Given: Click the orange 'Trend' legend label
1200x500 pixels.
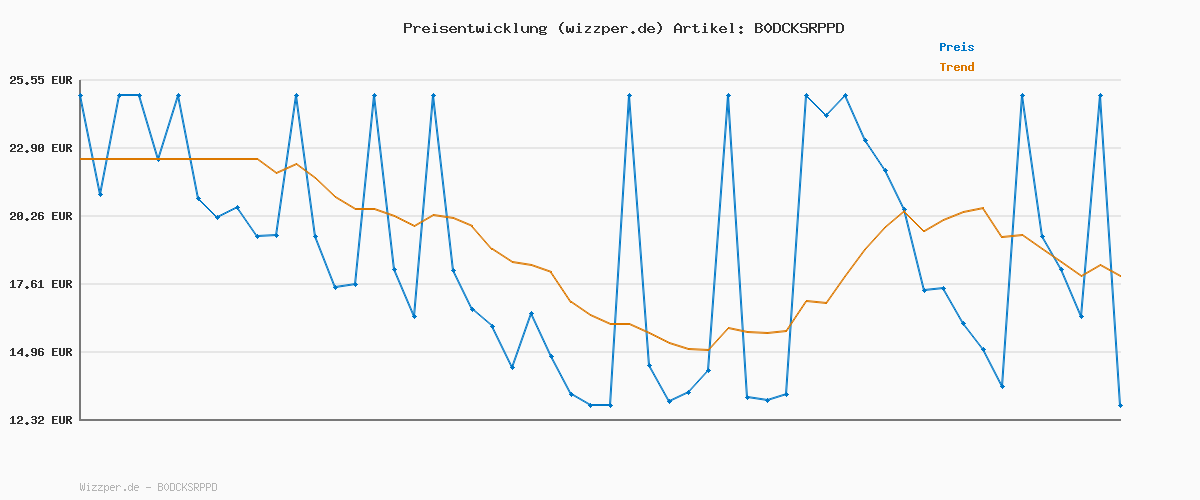Looking at the screenshot, I should tap(956, 67).
